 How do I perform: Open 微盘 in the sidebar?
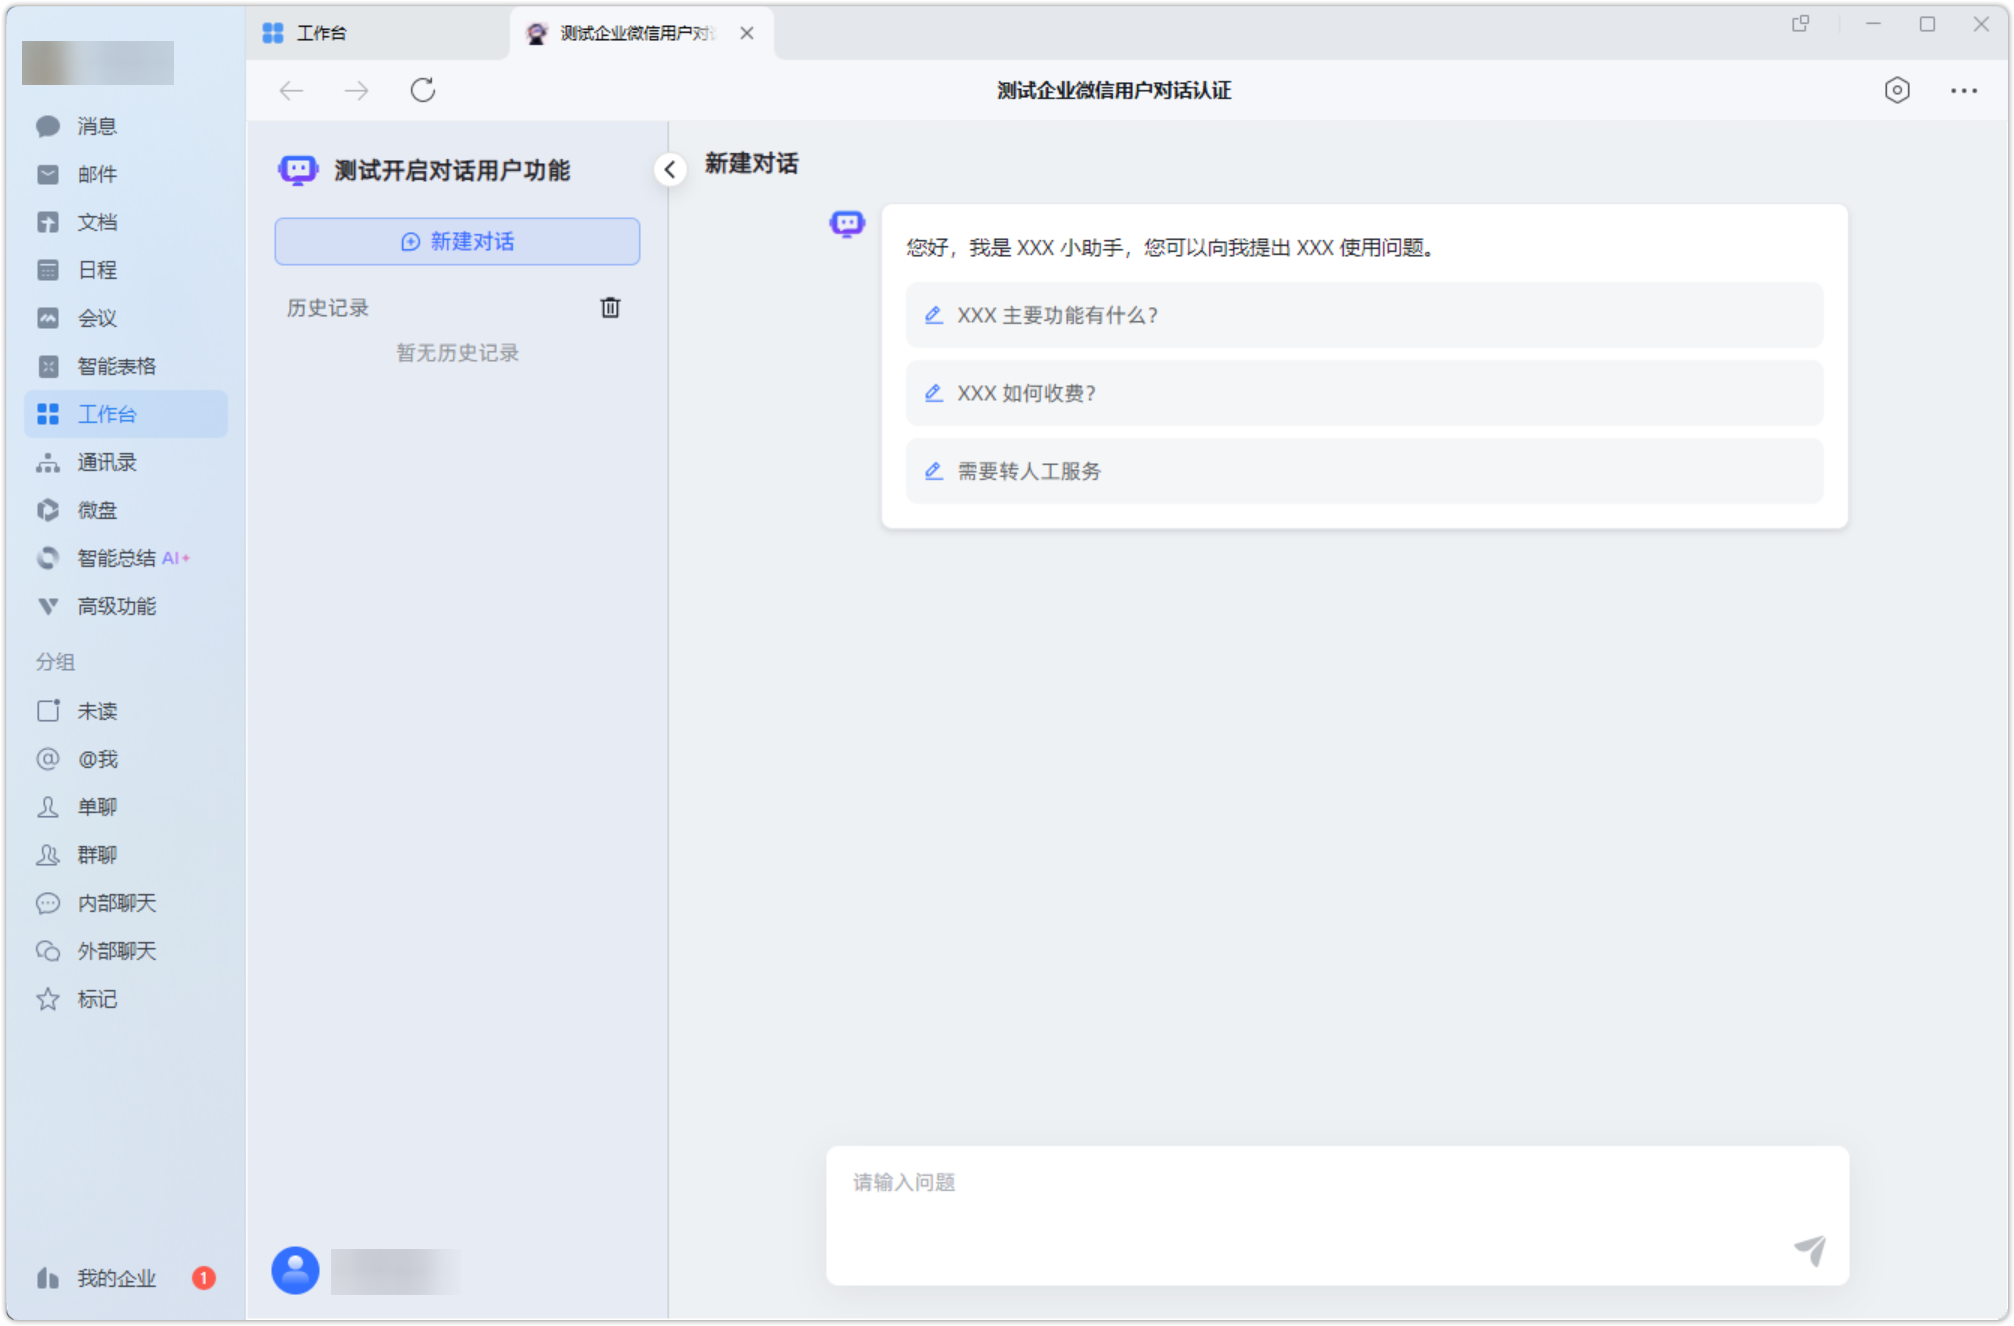click(x=97, y=510)
